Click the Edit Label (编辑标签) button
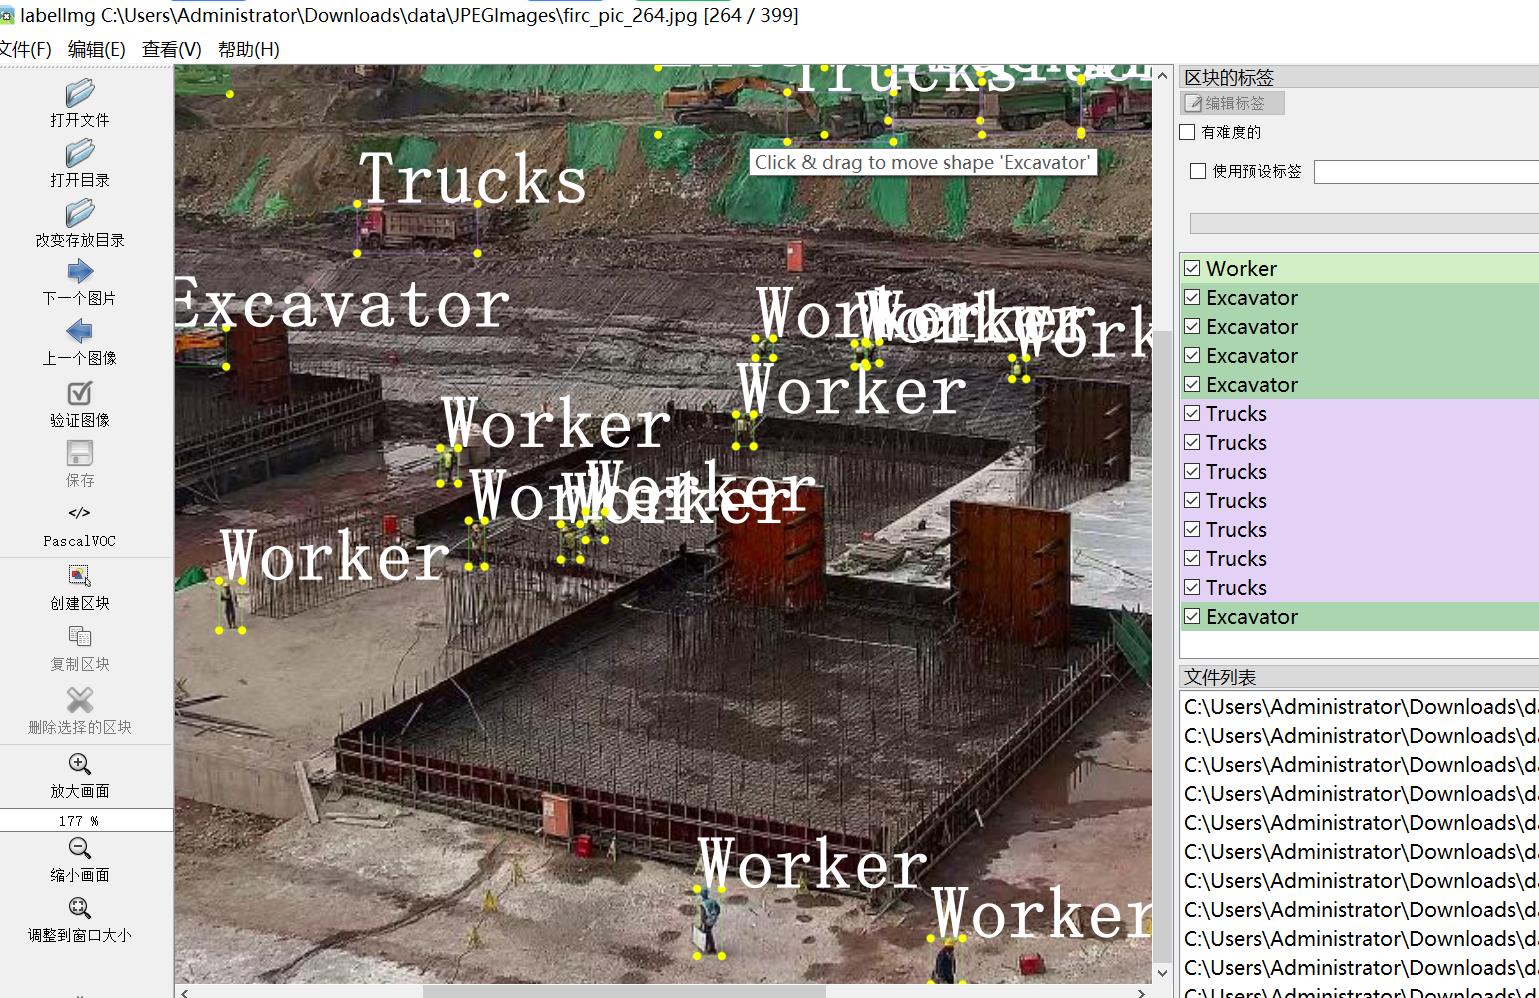The image size is (1539, 998). (x=1233, y=103)
